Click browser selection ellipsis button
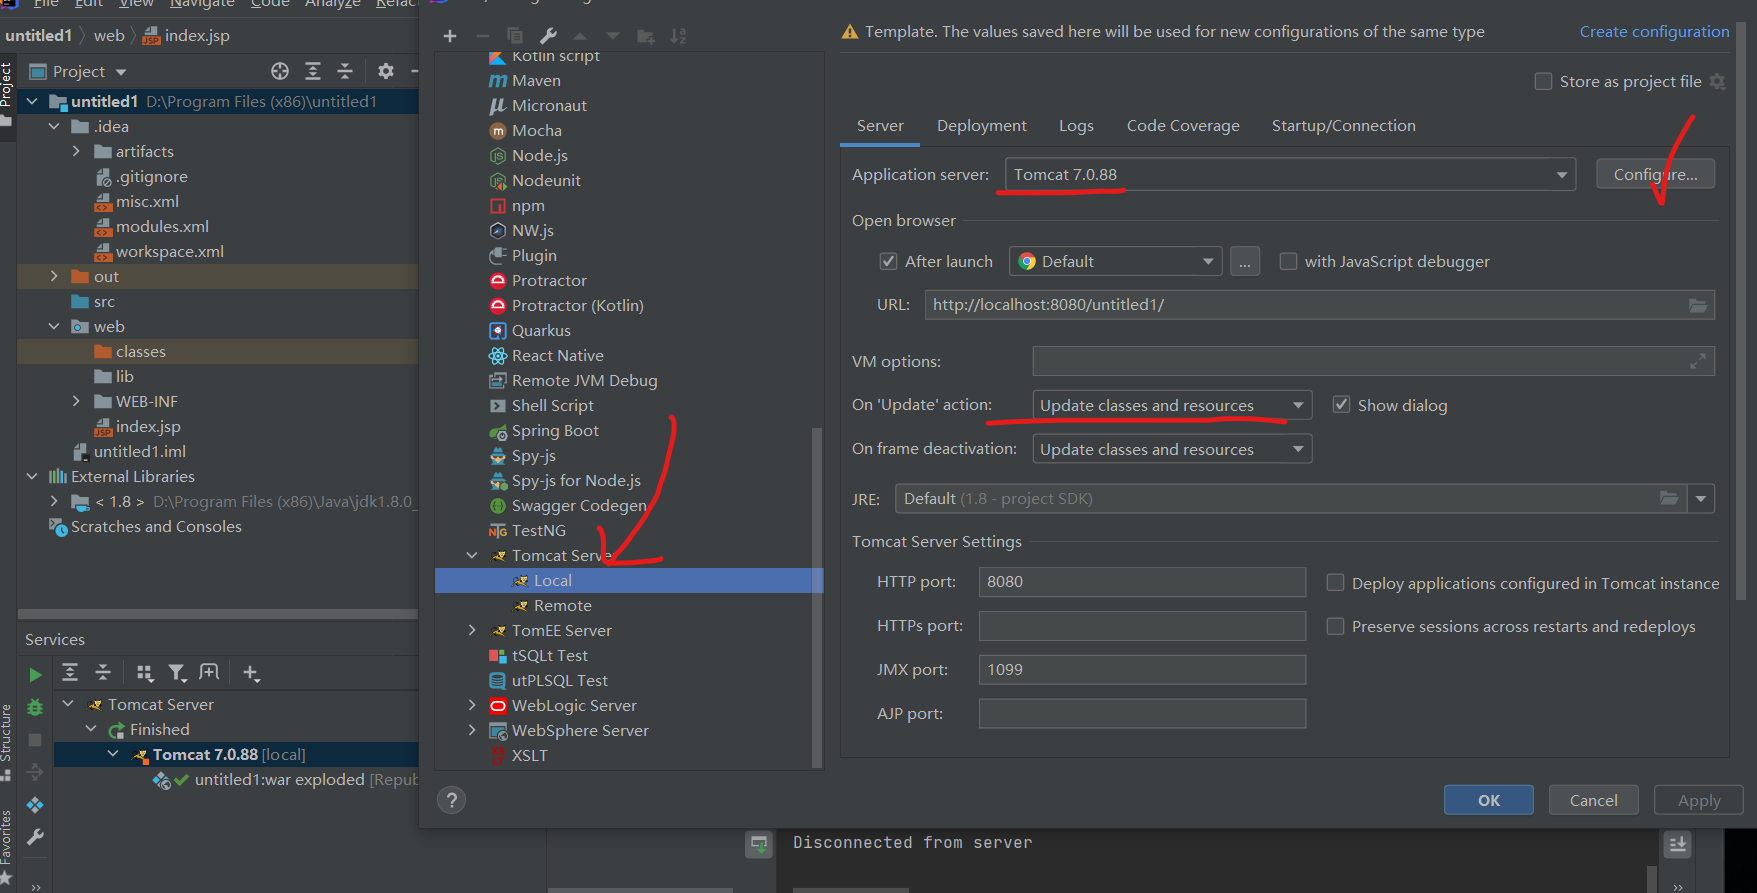The image size is (1757, 893). (1245, 262)
